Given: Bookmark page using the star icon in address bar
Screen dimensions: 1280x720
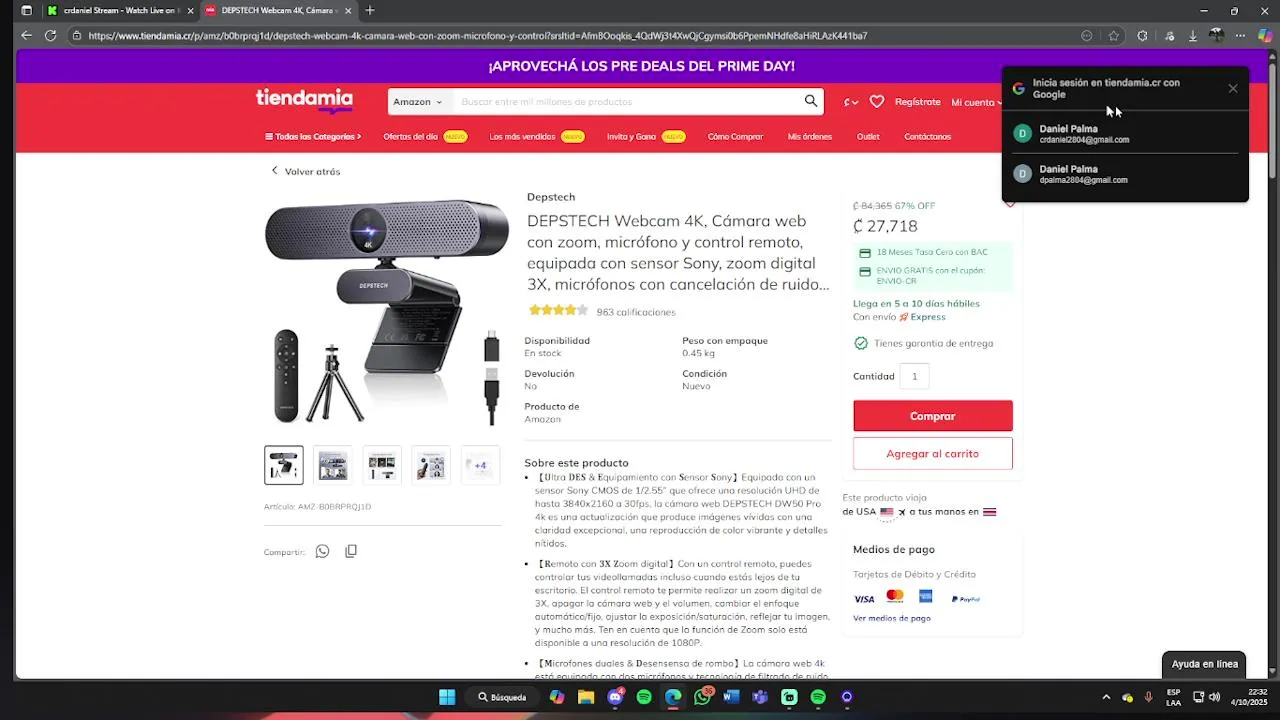Looking at the screenshot, I should pos(1114,35).
